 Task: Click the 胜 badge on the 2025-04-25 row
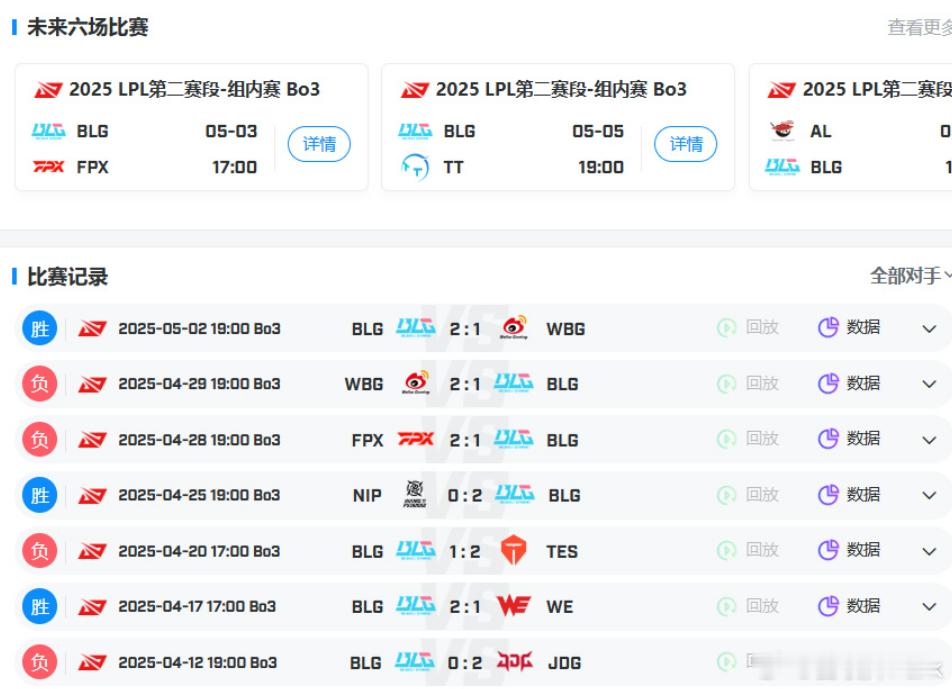pyautogui.click(x=39, y=495)
